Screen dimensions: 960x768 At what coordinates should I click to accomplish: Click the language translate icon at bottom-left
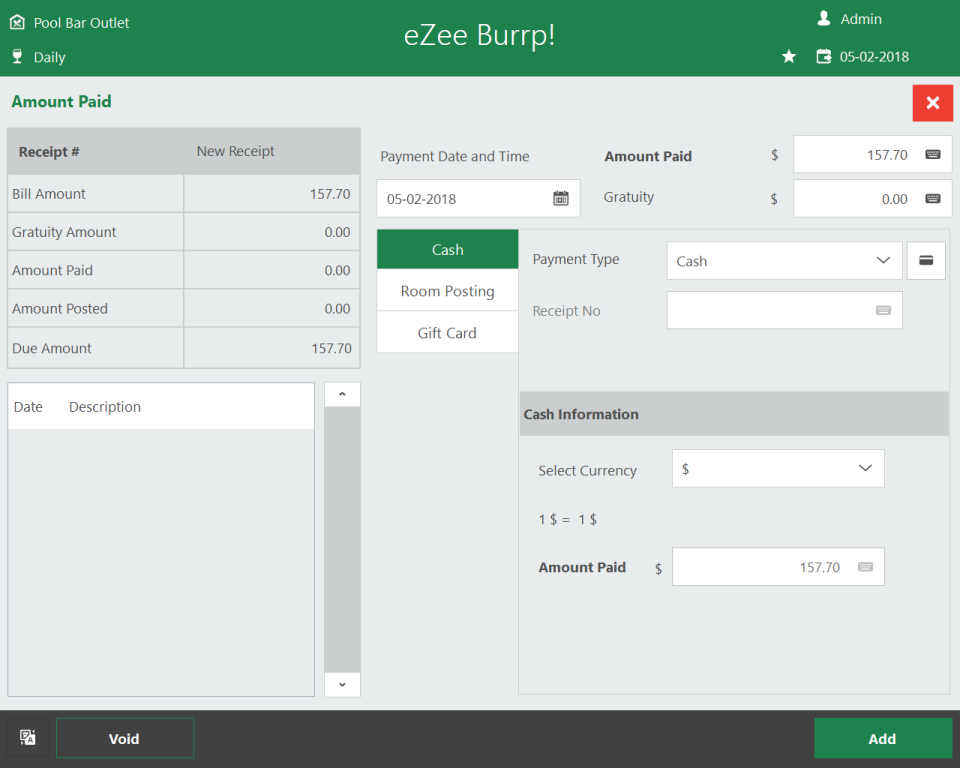pyautogui.click(x=28, y=738)
